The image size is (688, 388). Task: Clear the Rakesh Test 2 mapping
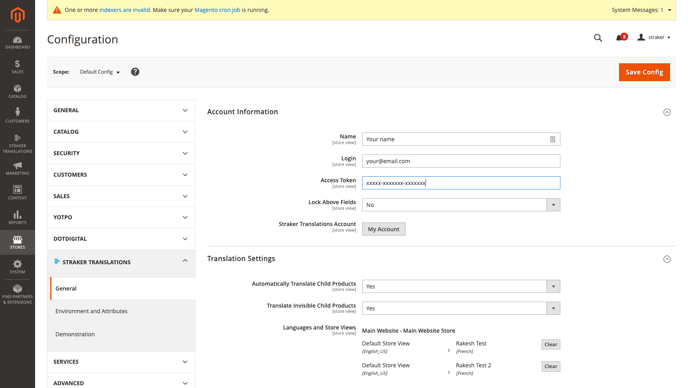click(x=551, y=366)
